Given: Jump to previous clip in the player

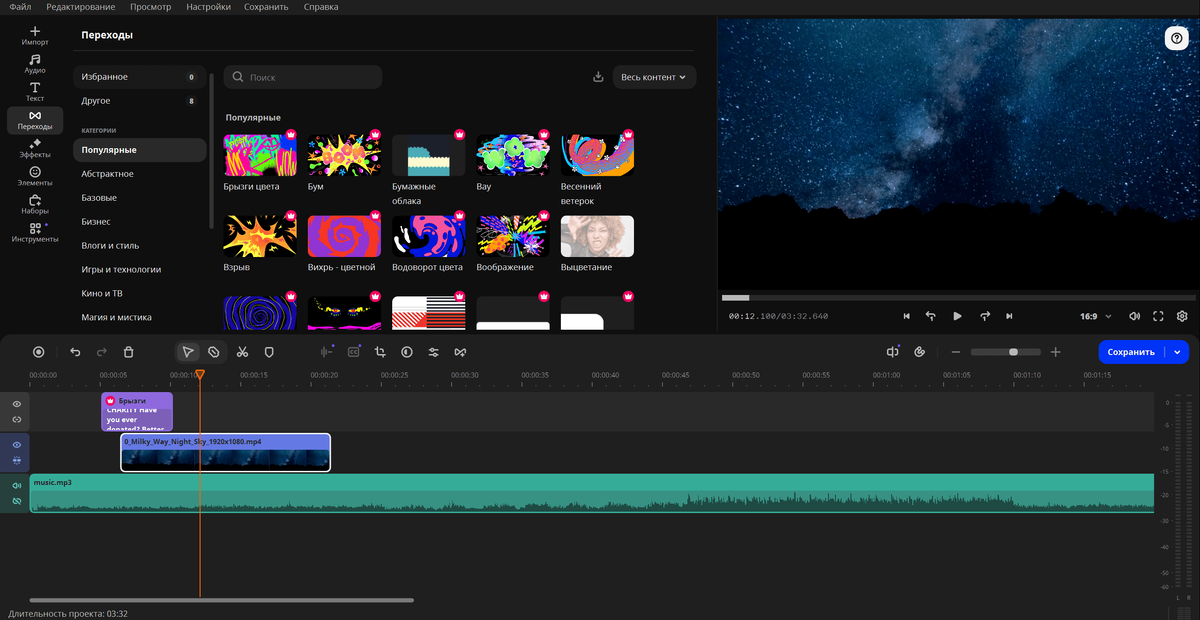Looking at the screenshot, I should [906, 316].
